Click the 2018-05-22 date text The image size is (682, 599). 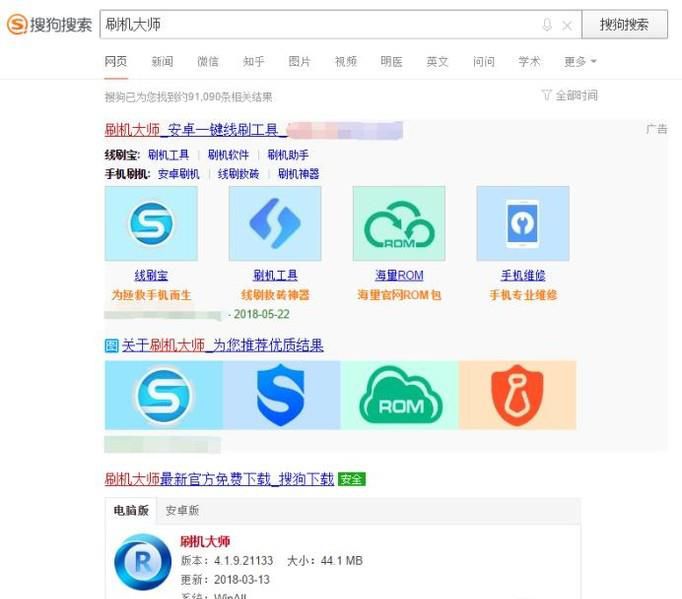[261, 314]
